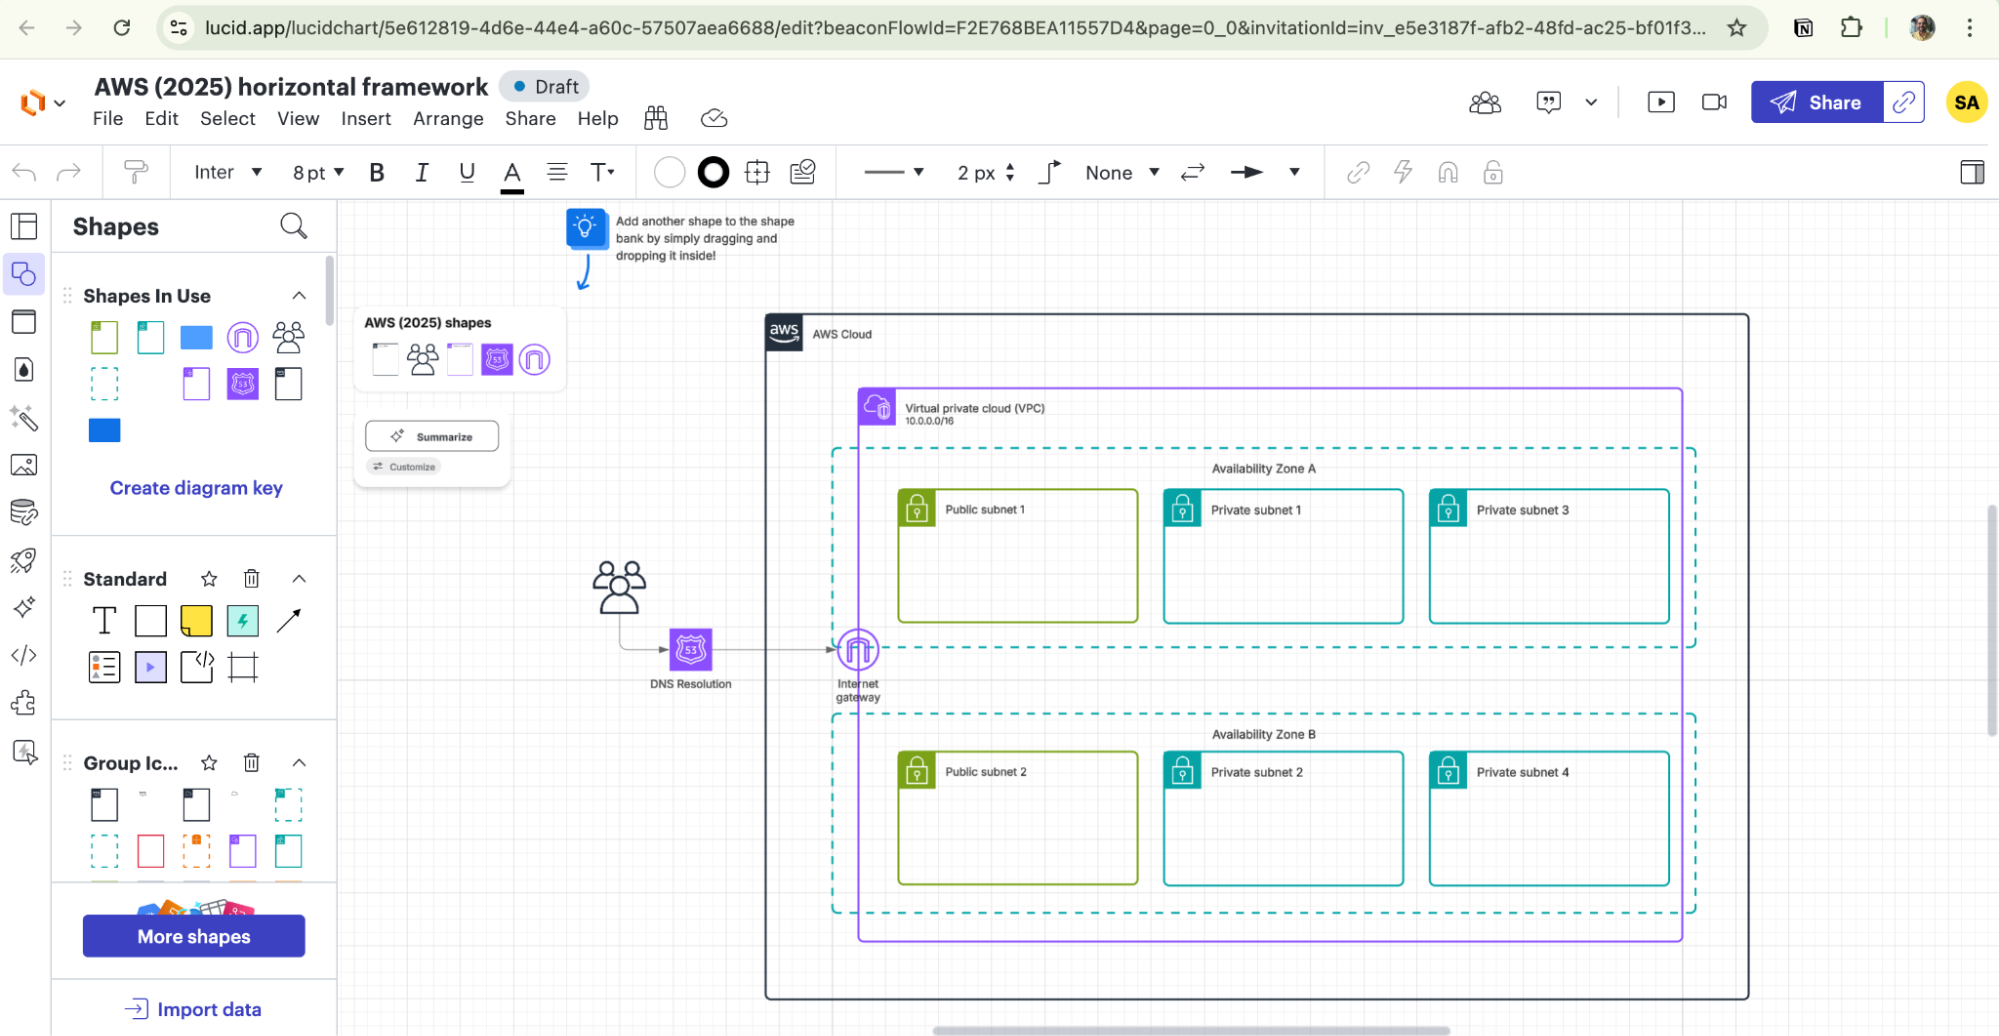The height and width of the screenshot is (1036, 1999).
Task: Open the Lucid logo home dropdown
Action: (43, 102)
